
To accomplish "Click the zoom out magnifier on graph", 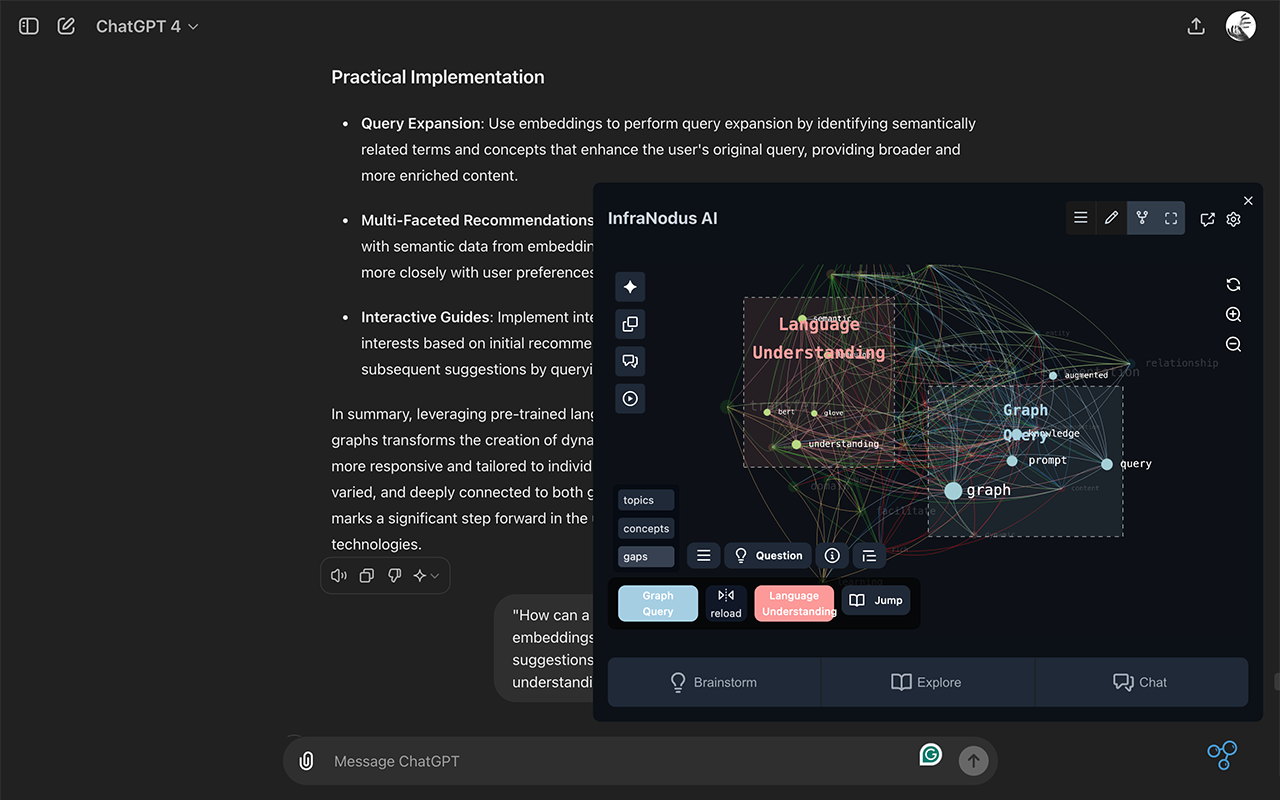I will 1233,345.
